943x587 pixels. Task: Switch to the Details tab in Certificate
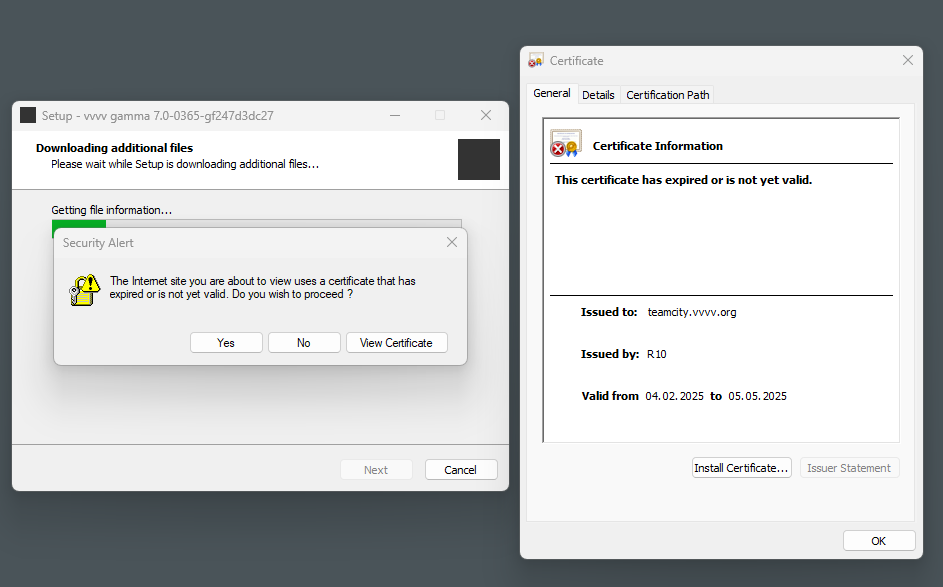598,95
